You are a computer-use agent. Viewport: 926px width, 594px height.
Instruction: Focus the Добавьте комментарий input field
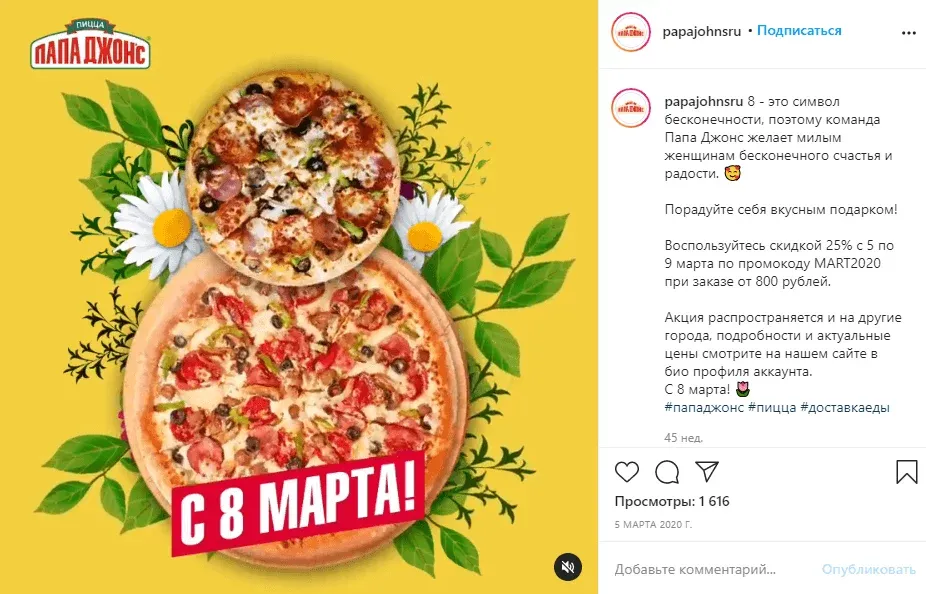point(710,569)
